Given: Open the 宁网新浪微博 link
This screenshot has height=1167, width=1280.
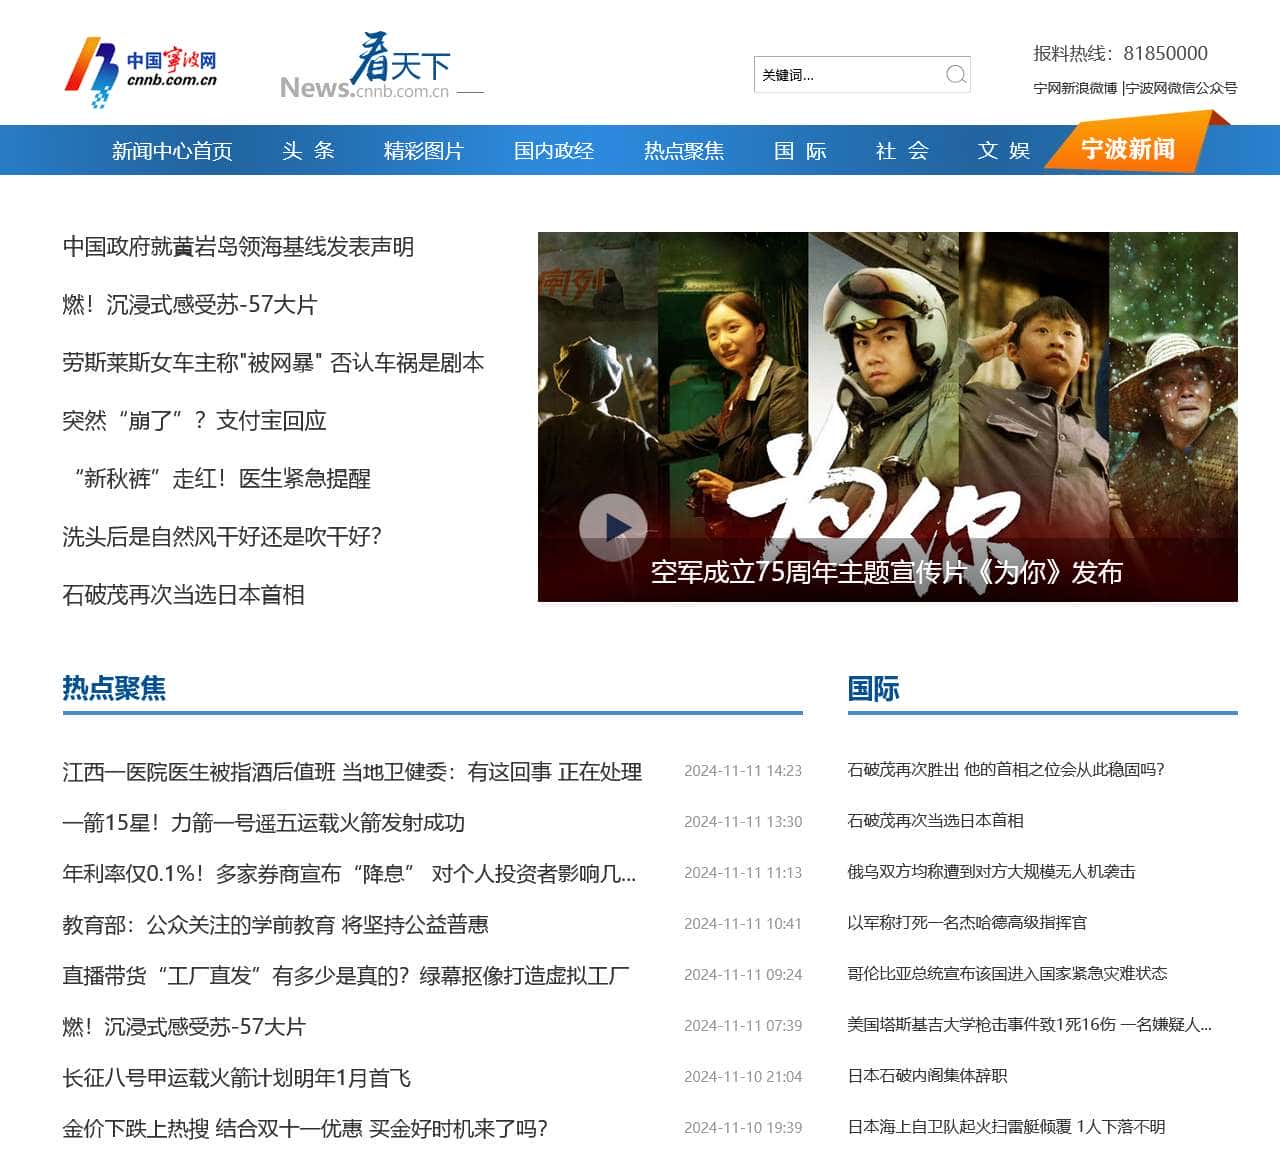Looking at the screenshot, I should coord(1075,88).
